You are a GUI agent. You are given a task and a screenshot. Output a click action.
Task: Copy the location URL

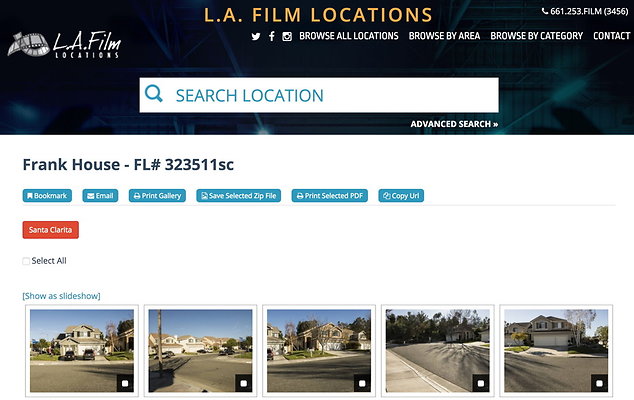(x=401, y=196)
